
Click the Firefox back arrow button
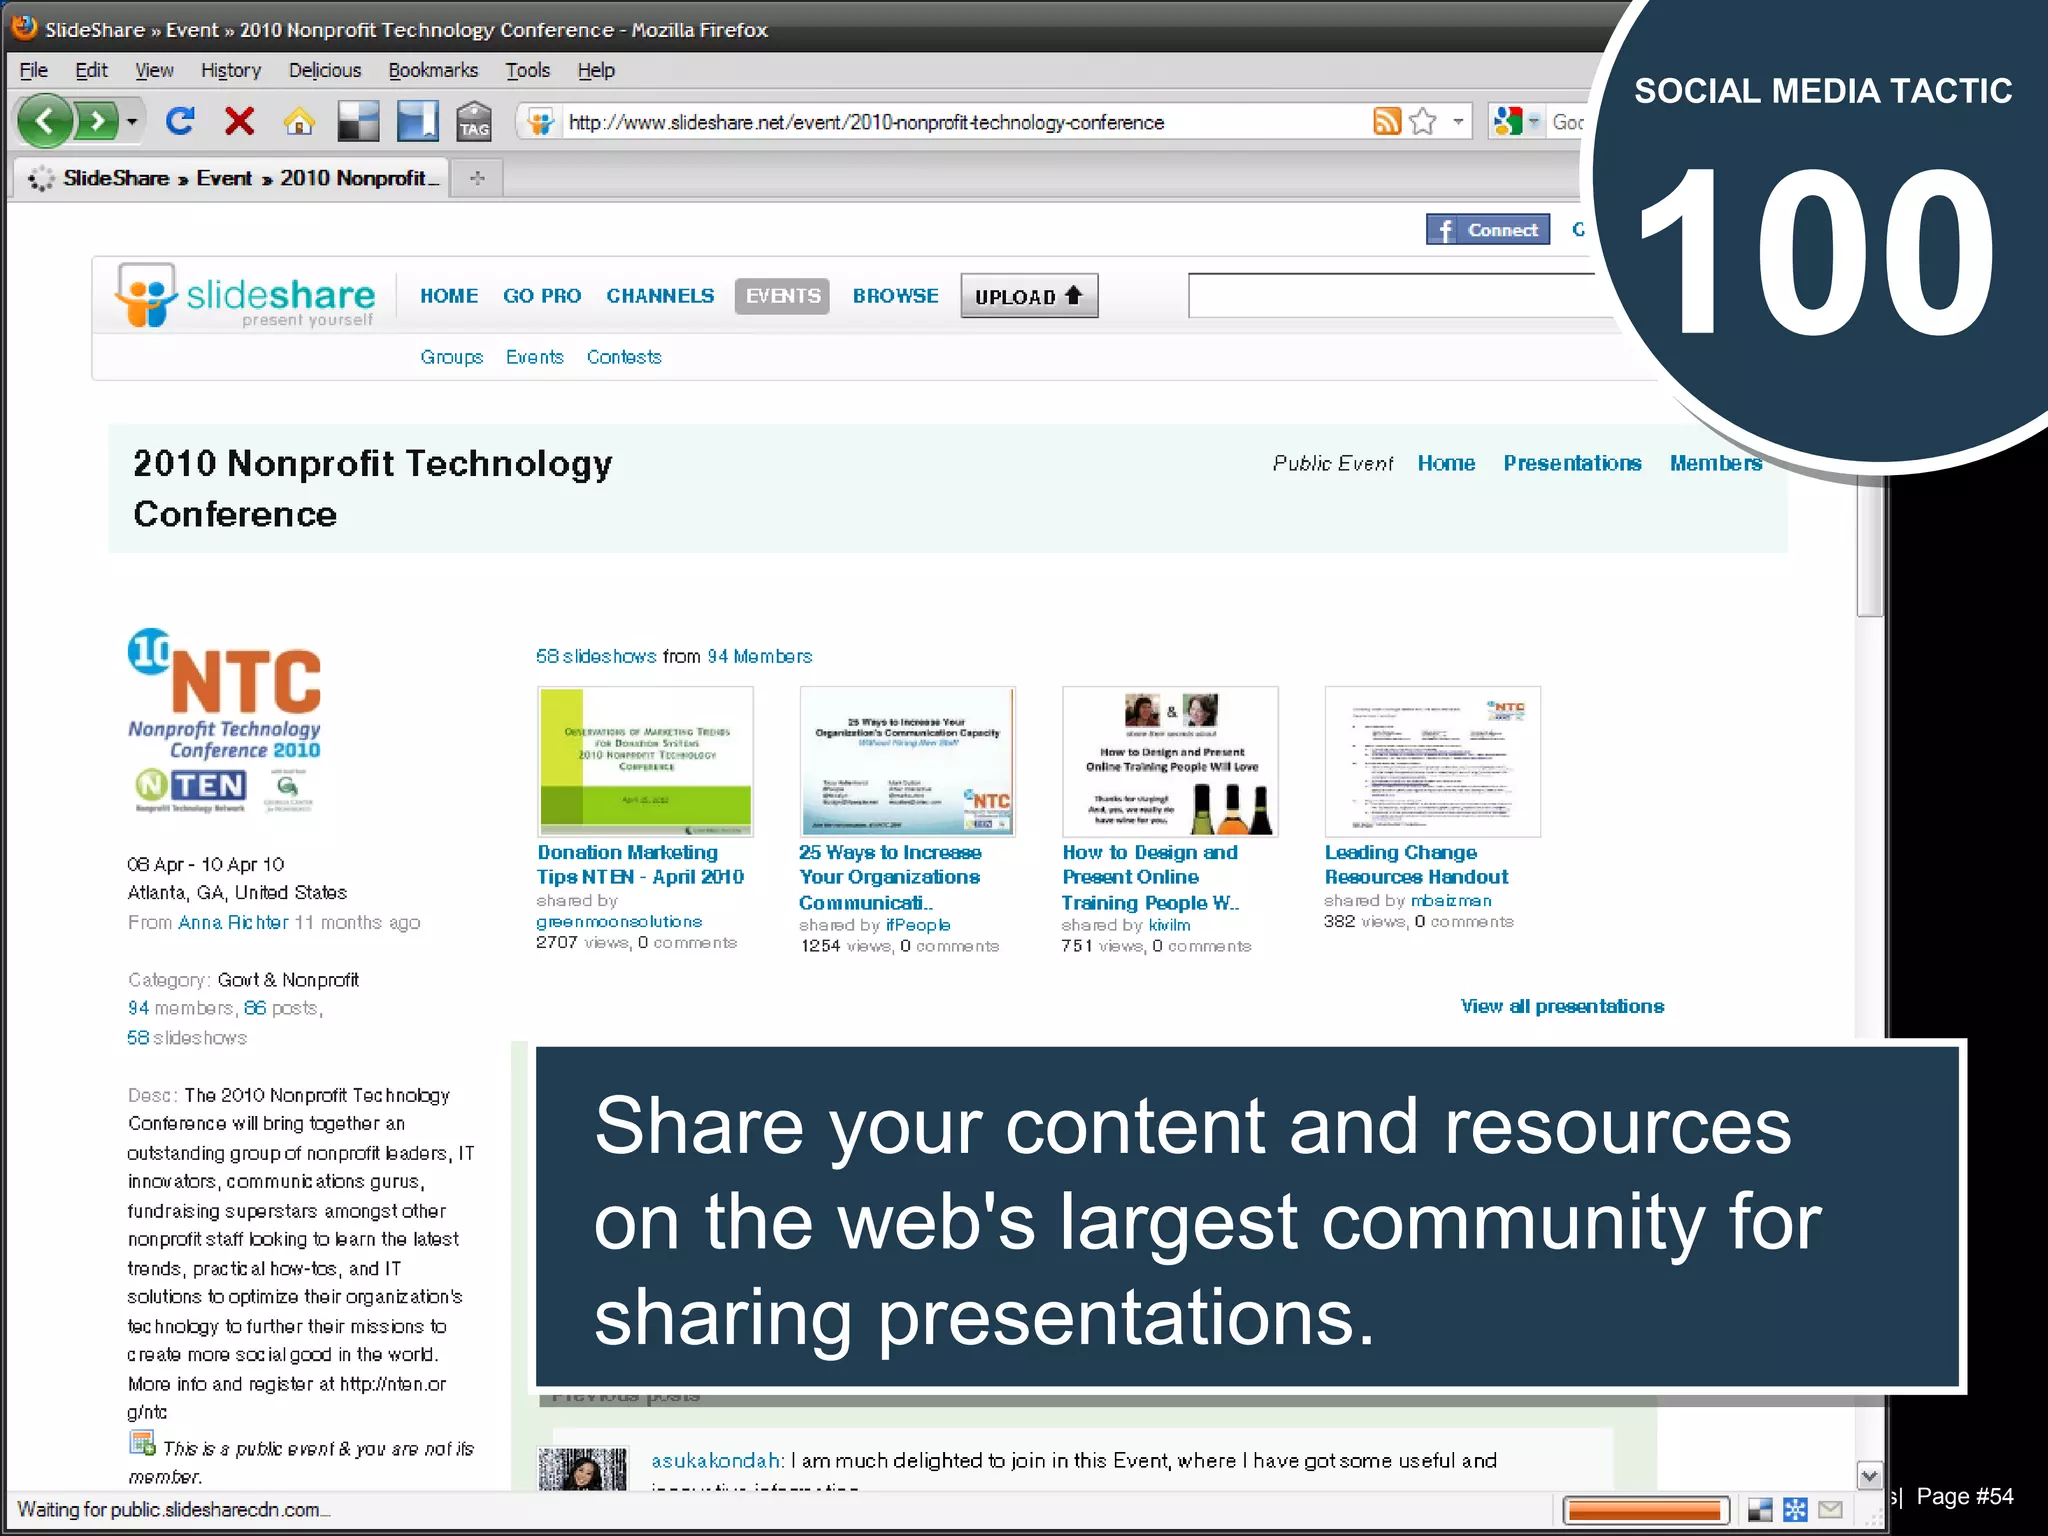coord(44,122)
